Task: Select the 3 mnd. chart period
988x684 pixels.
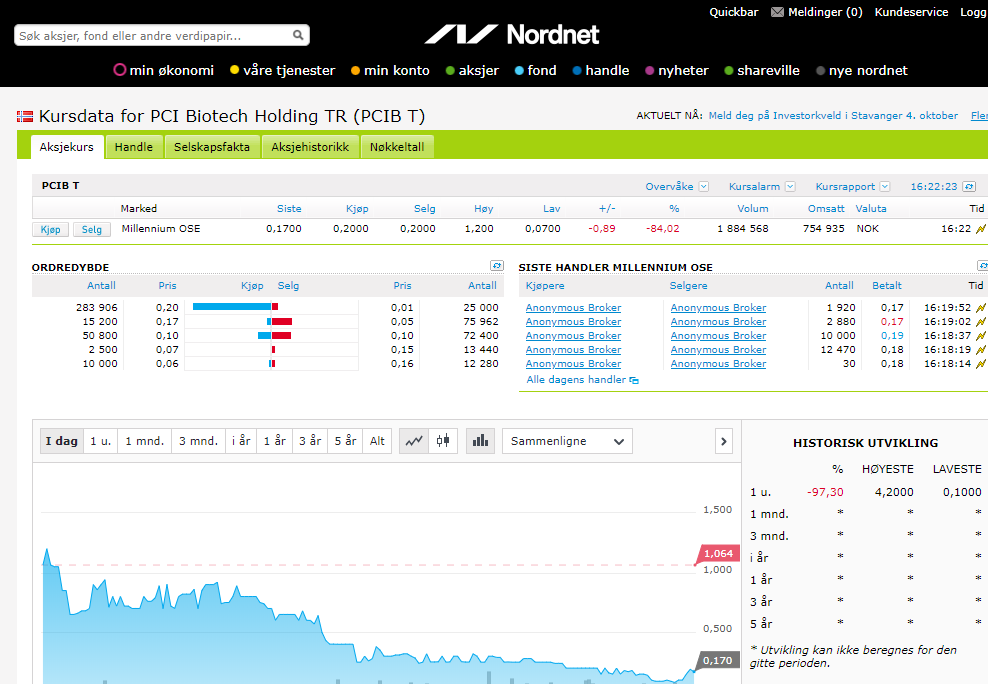Action: (x=198, y=441)
